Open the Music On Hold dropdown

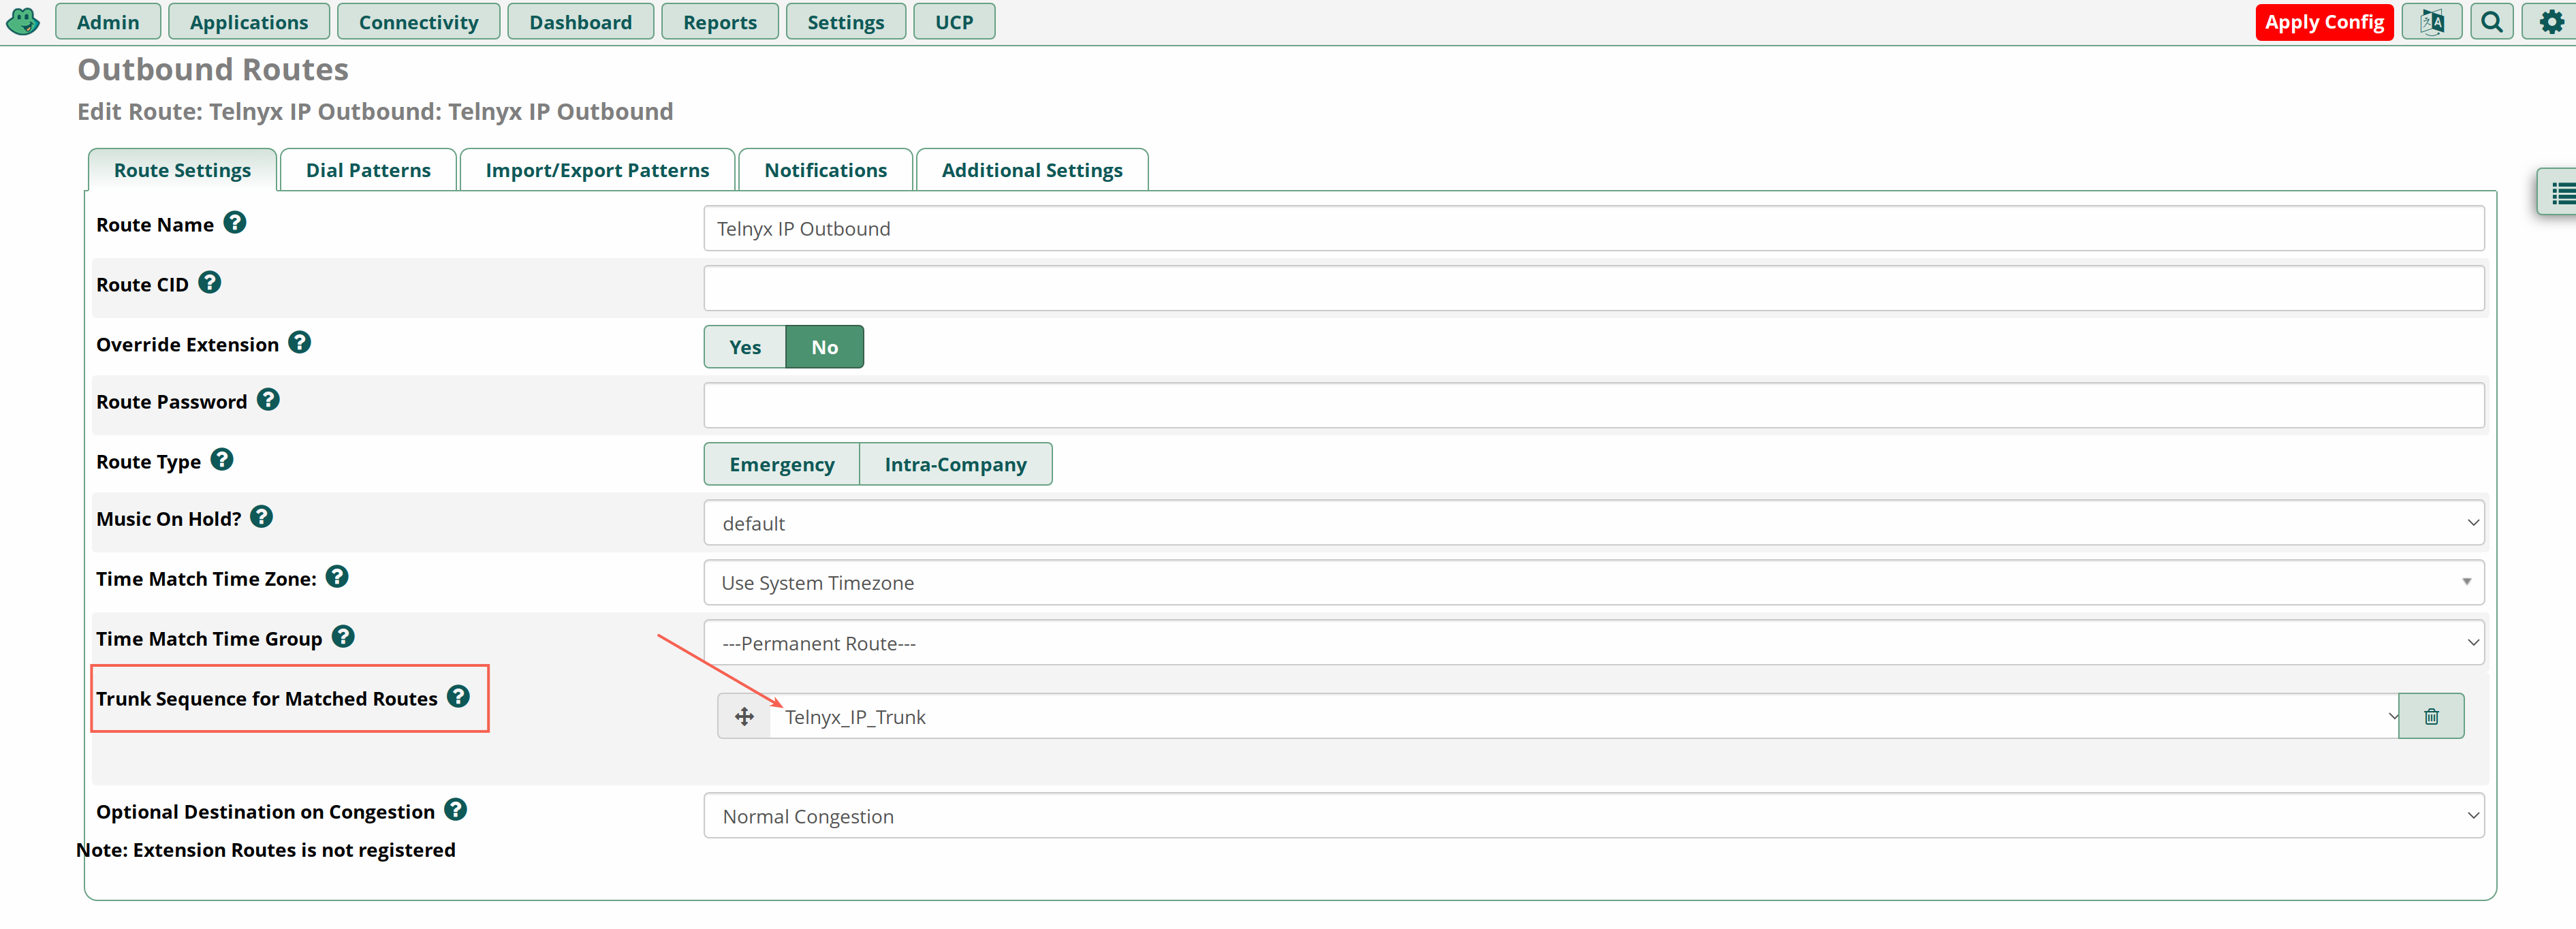1594,523
